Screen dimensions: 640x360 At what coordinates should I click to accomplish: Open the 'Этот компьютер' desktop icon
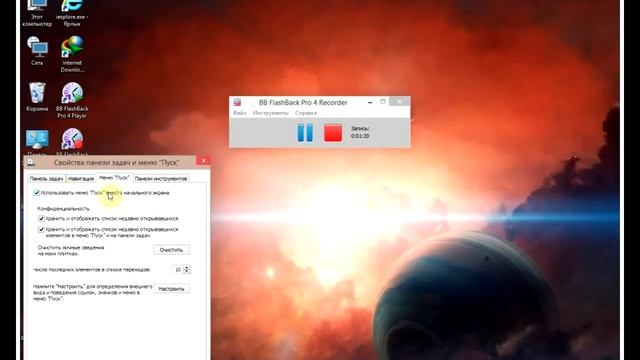(37, 13)
